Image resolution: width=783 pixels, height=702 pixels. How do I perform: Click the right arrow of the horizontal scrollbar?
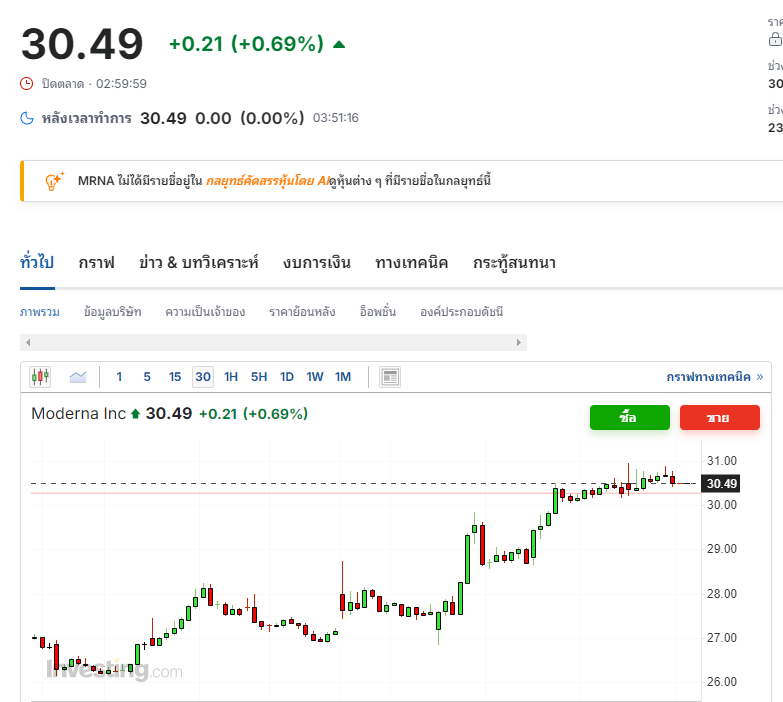[519, 343]
